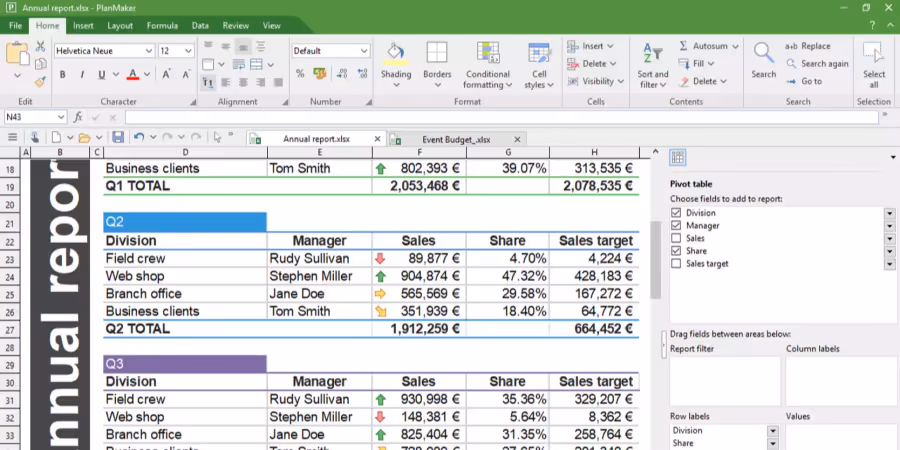
Task: Open the font name dropdown
Action: [149, 51]
